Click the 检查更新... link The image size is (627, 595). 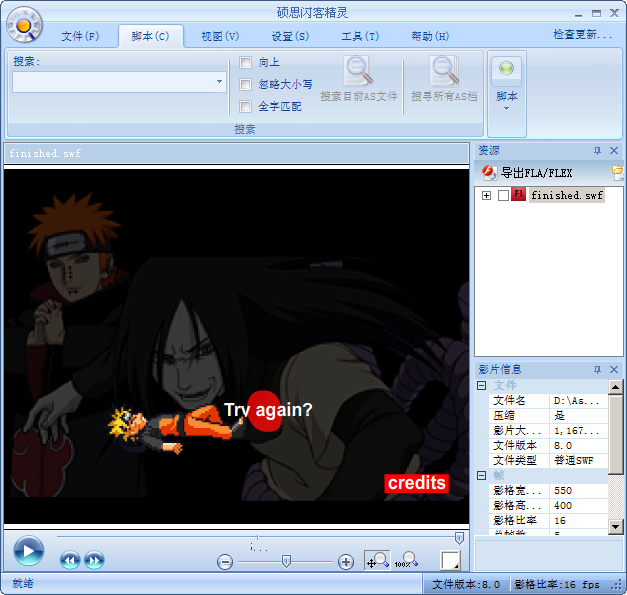click(x=583, y=34)
